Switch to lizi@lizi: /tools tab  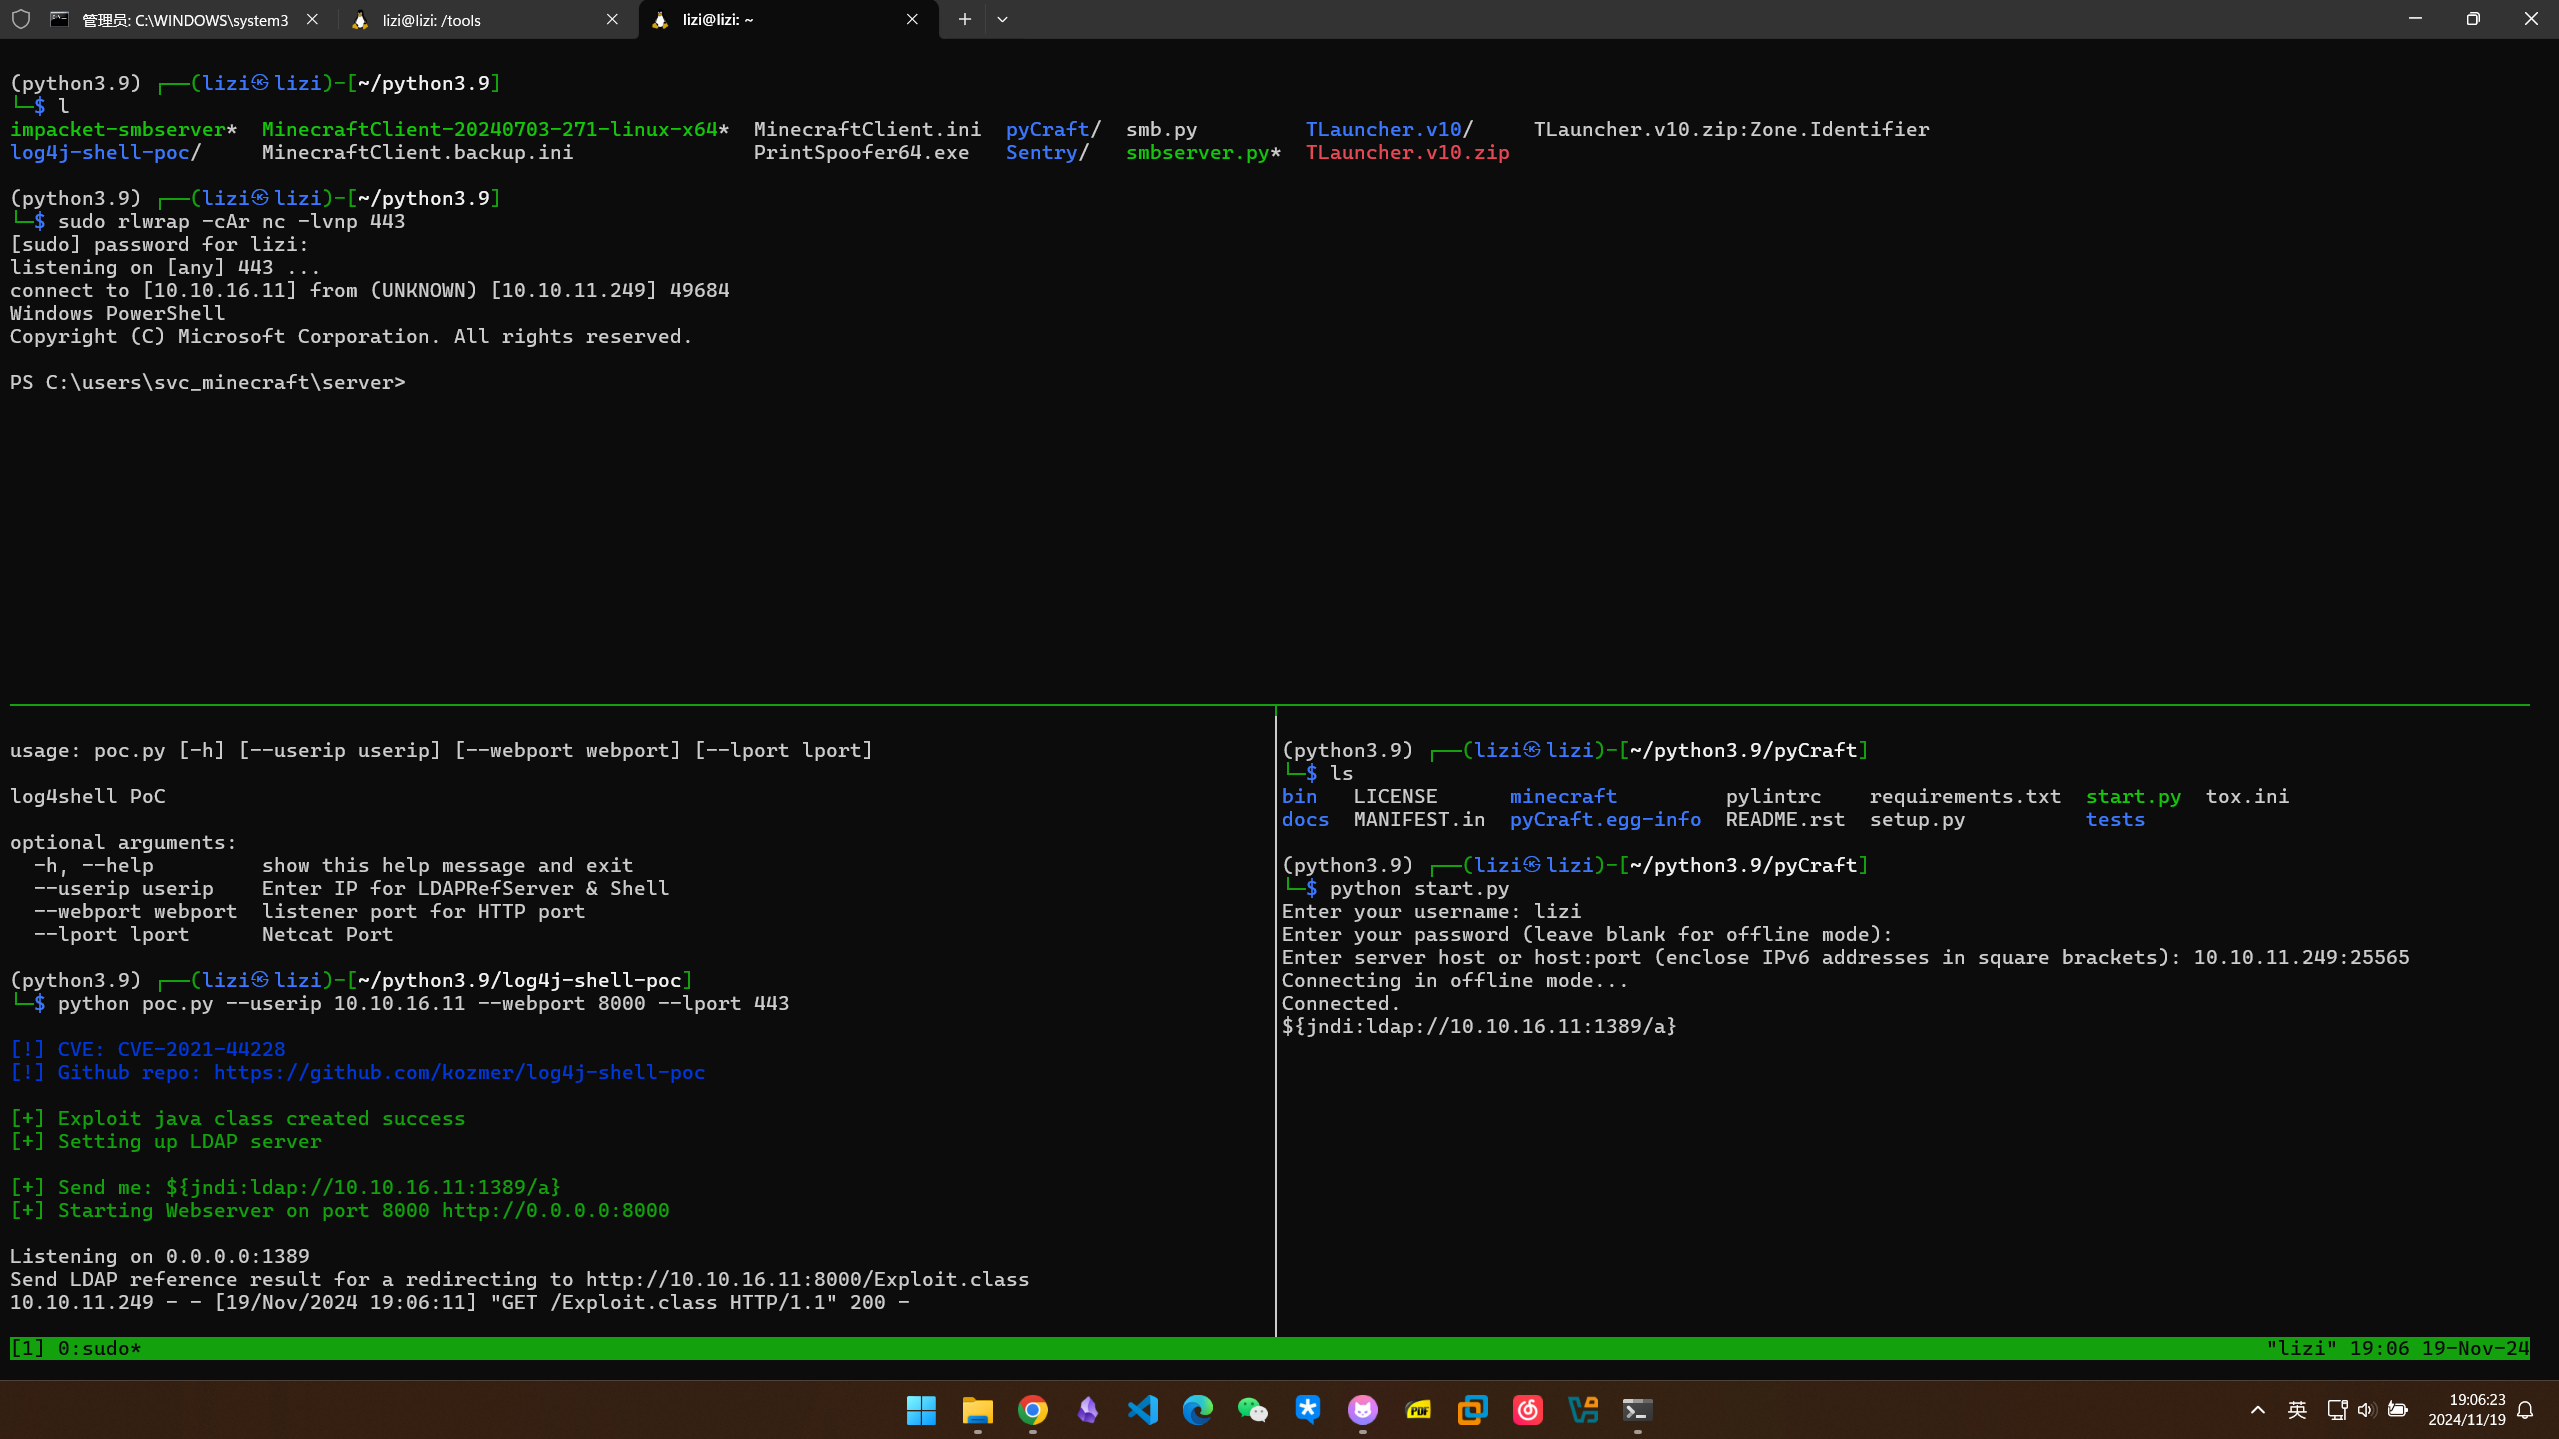(x=470, y=20)
